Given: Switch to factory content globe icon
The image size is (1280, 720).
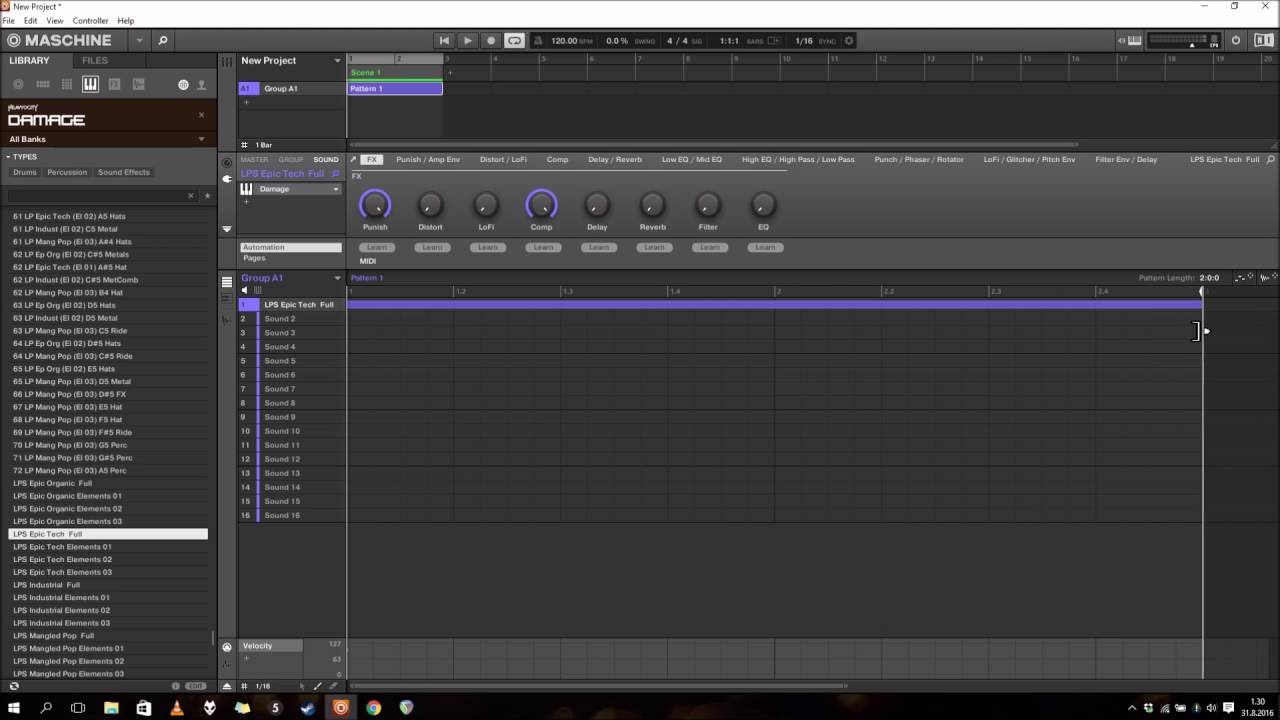Looking at the screenshot, I should [x=183, y=85].
